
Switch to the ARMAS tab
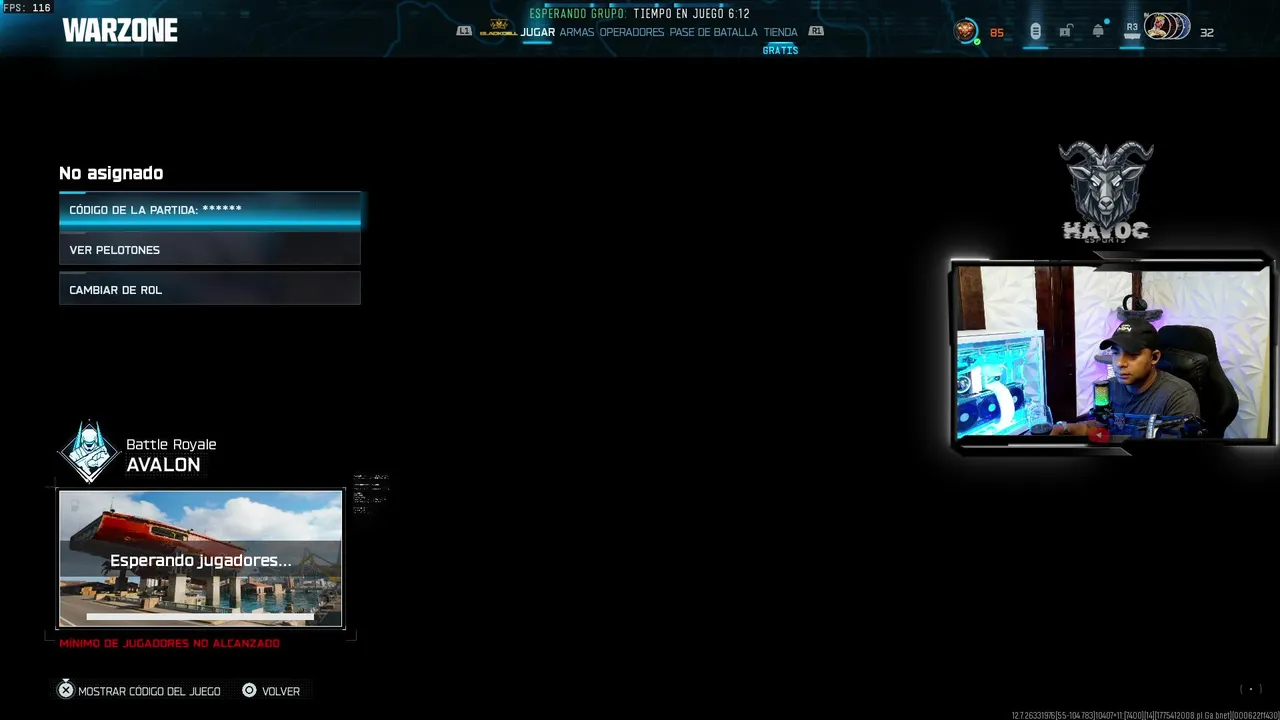click(x=576, y=32)
